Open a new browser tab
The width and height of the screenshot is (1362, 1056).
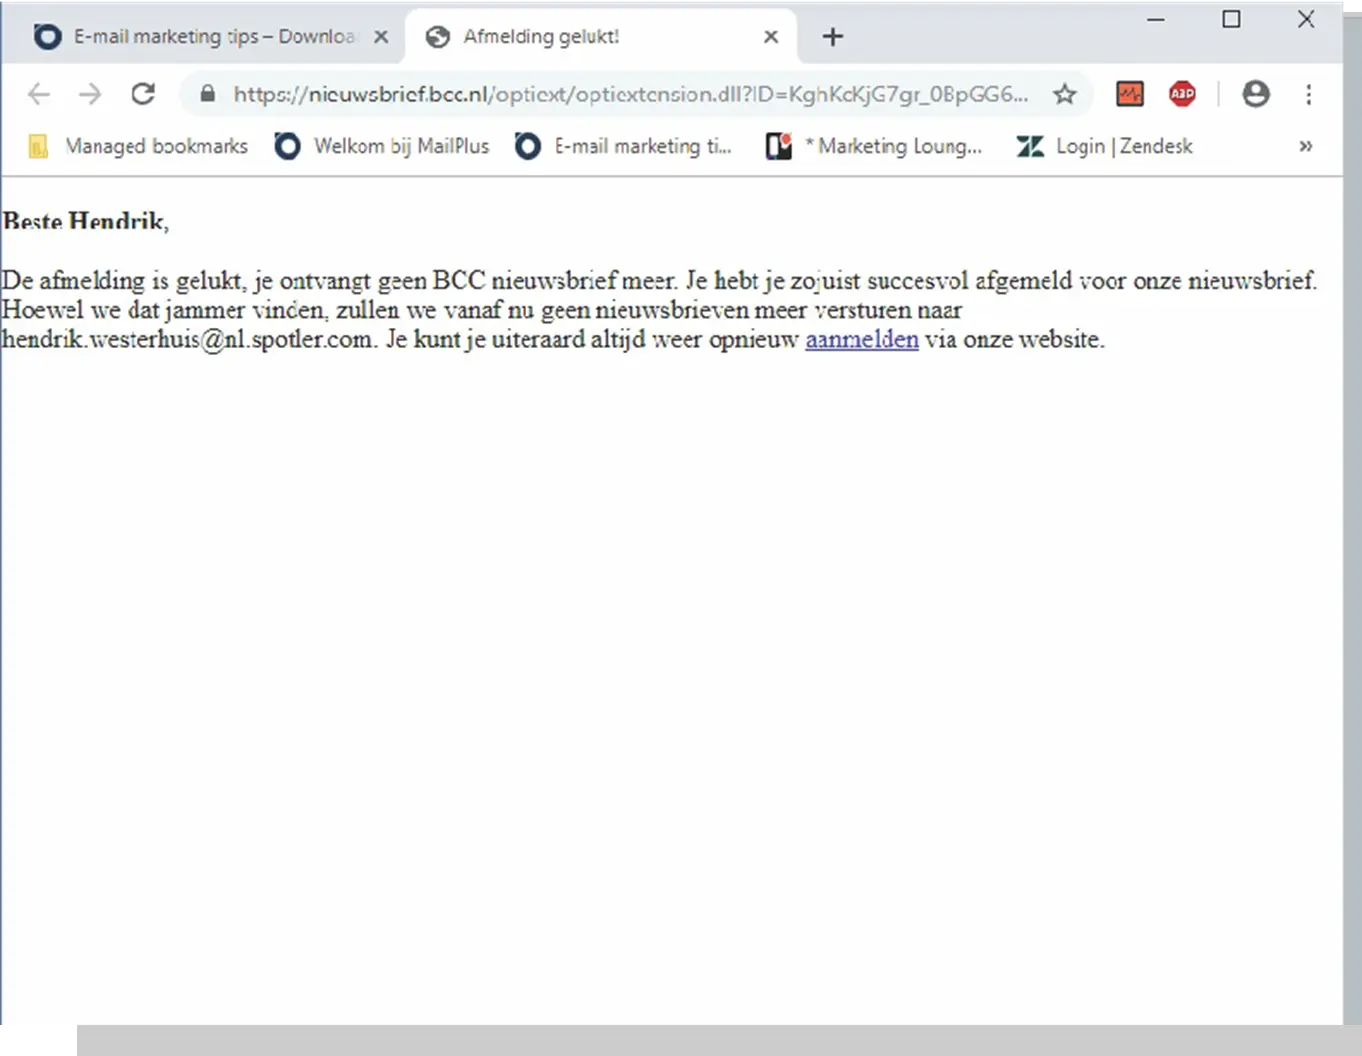[832, 37]
